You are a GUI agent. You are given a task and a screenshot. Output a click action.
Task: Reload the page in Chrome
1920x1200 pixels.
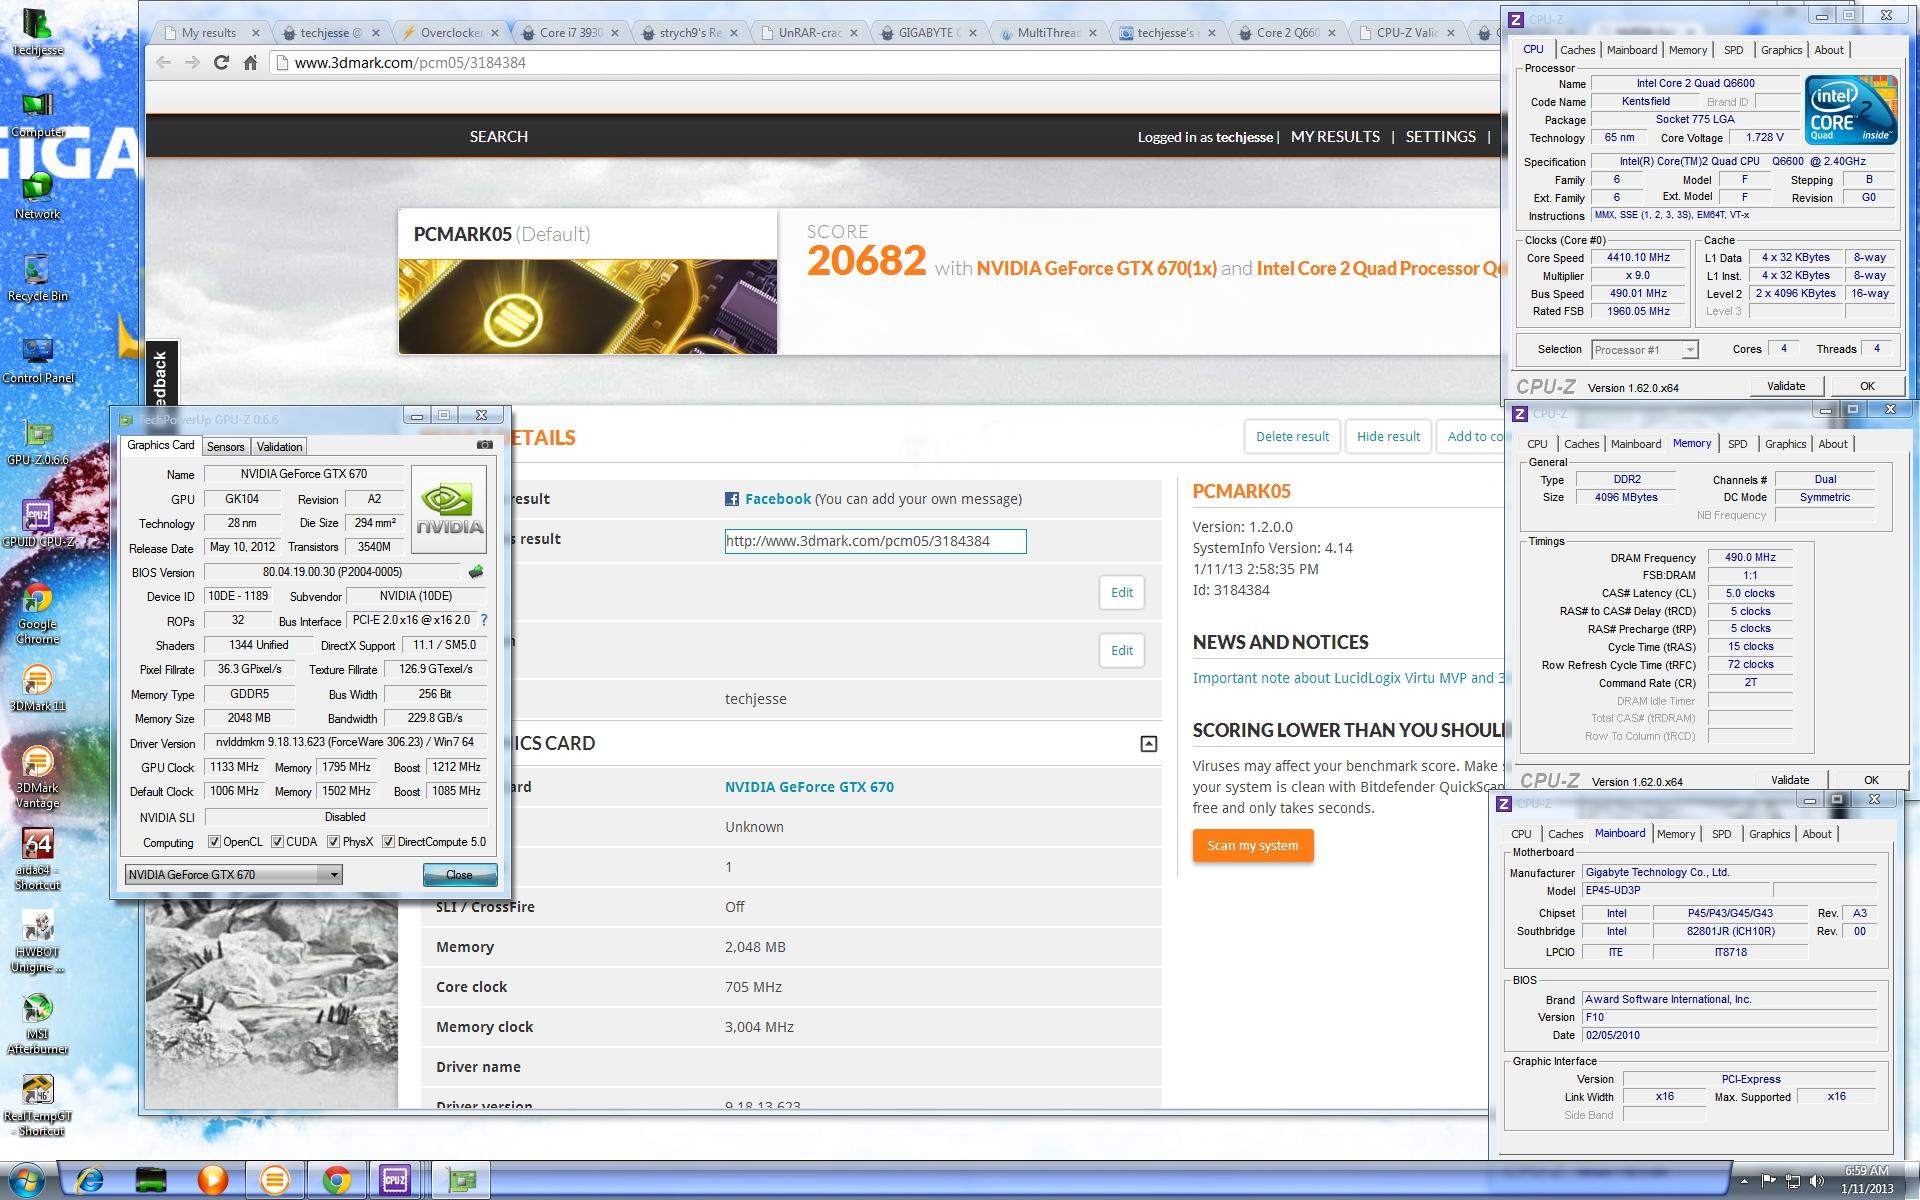[x=221, y=62]
